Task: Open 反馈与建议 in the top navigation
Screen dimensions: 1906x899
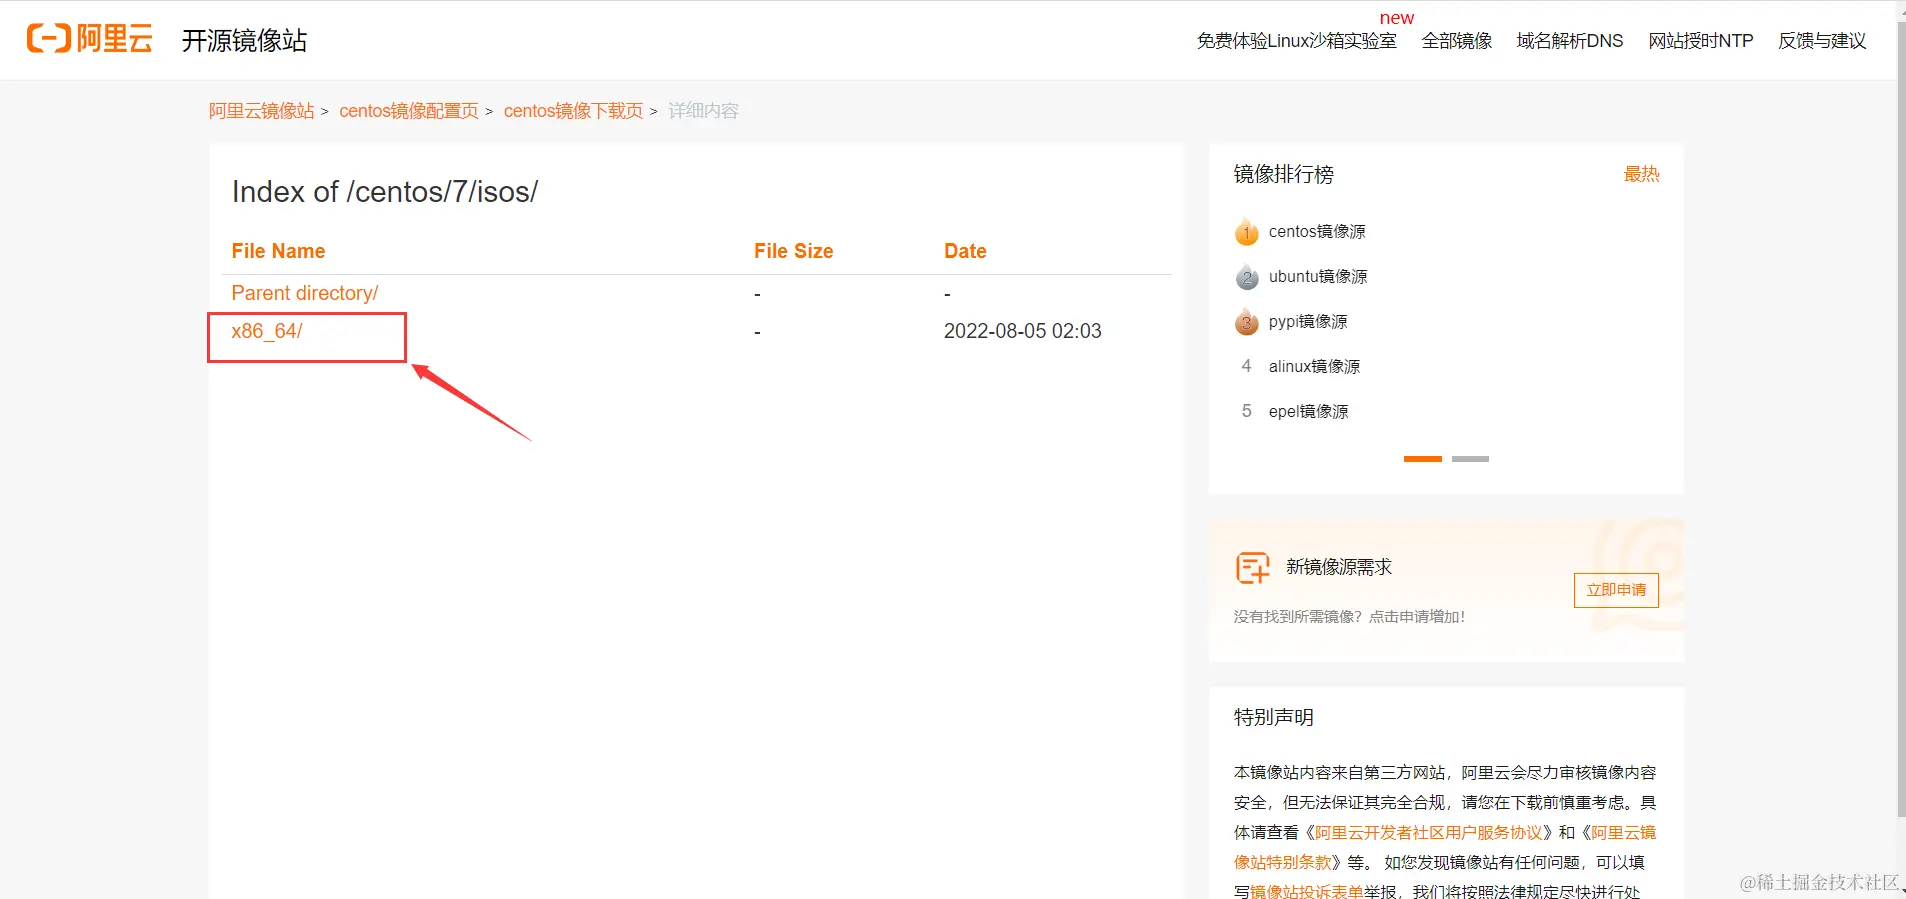Action: [1821, 41]
